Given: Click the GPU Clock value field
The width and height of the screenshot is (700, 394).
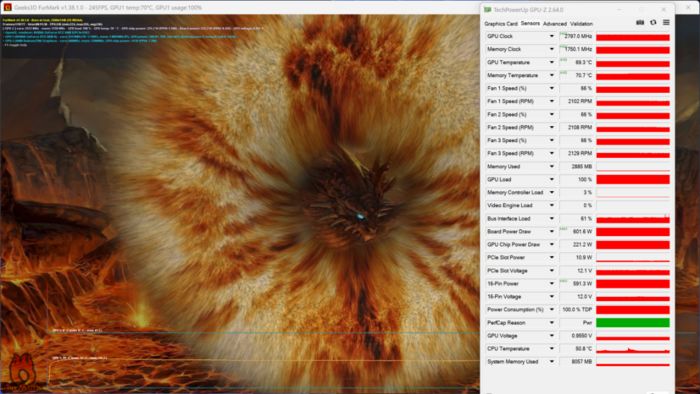Looking at the screenshot, I should click(576, 36).
